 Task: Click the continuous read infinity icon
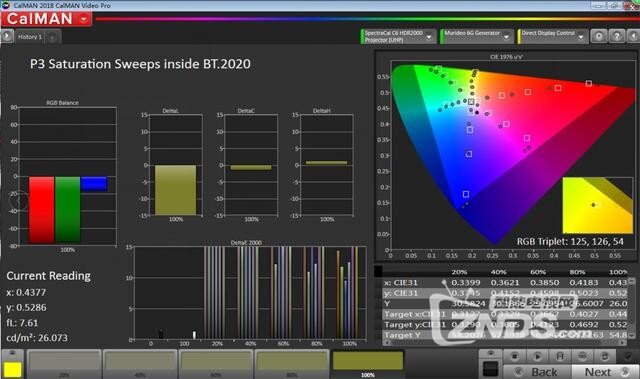582,357
